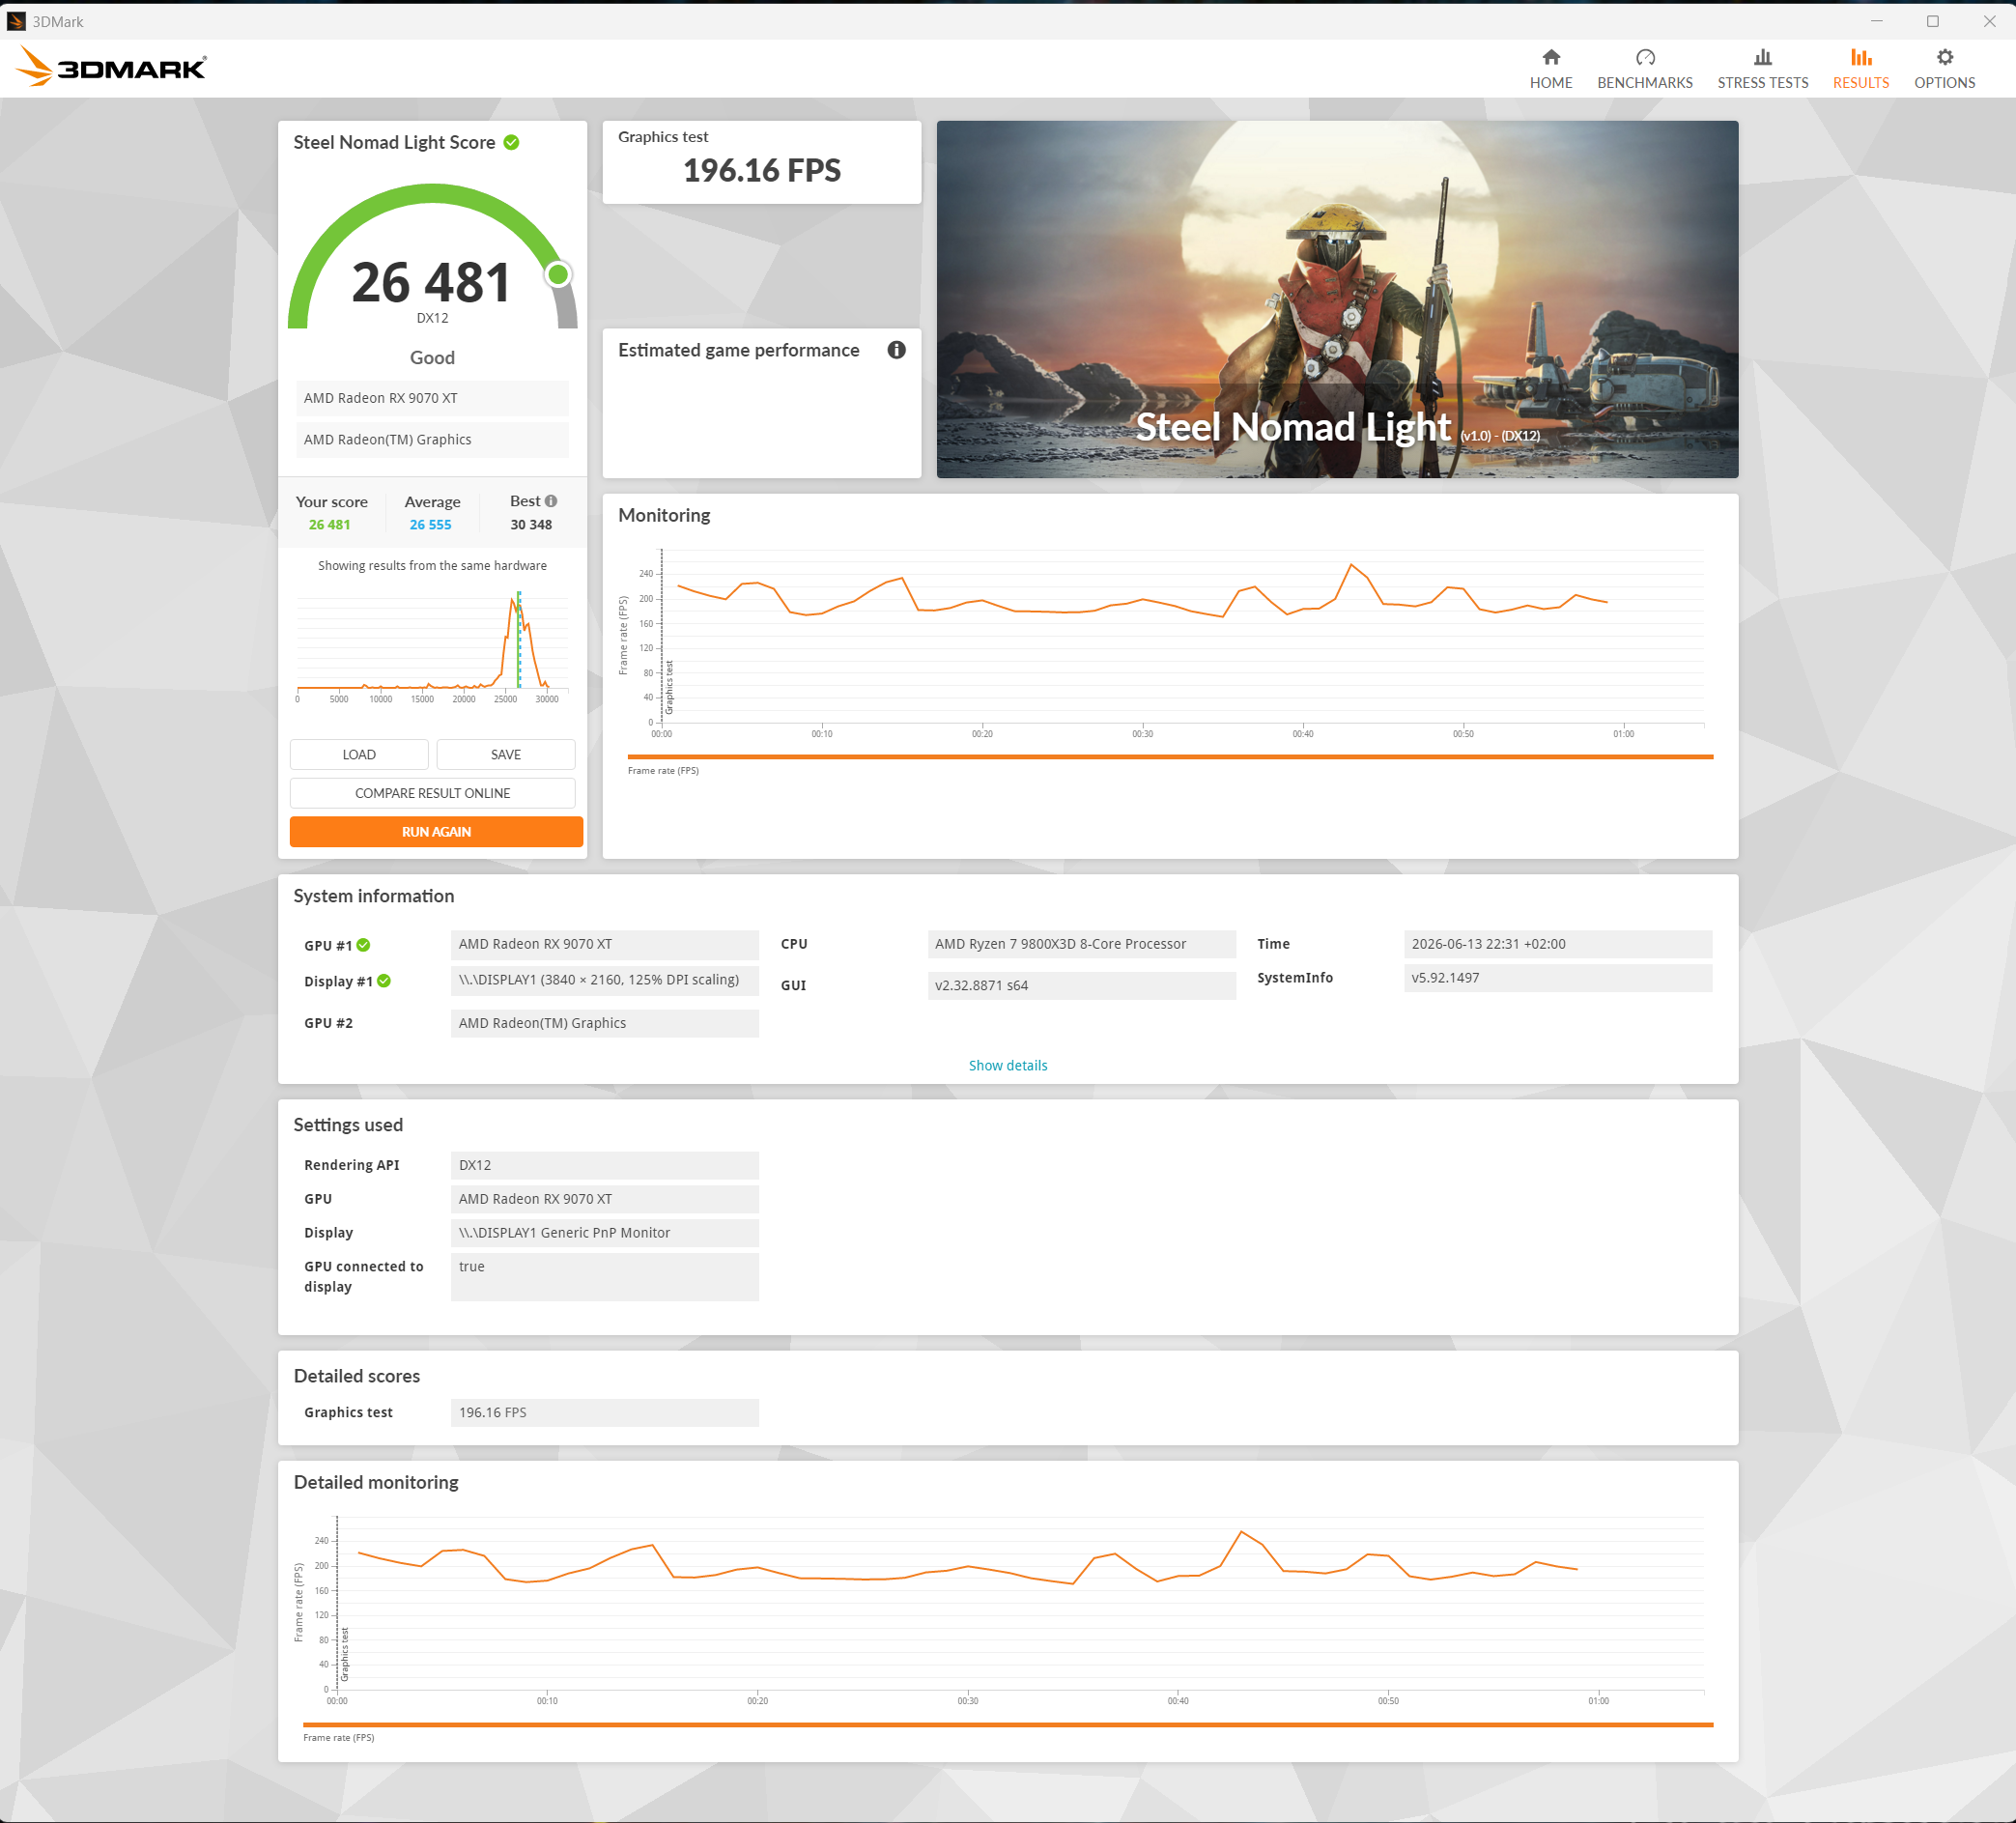
Task: Click the green validation check beside Steel Nomad Light Score
Action: pos(511,142)
